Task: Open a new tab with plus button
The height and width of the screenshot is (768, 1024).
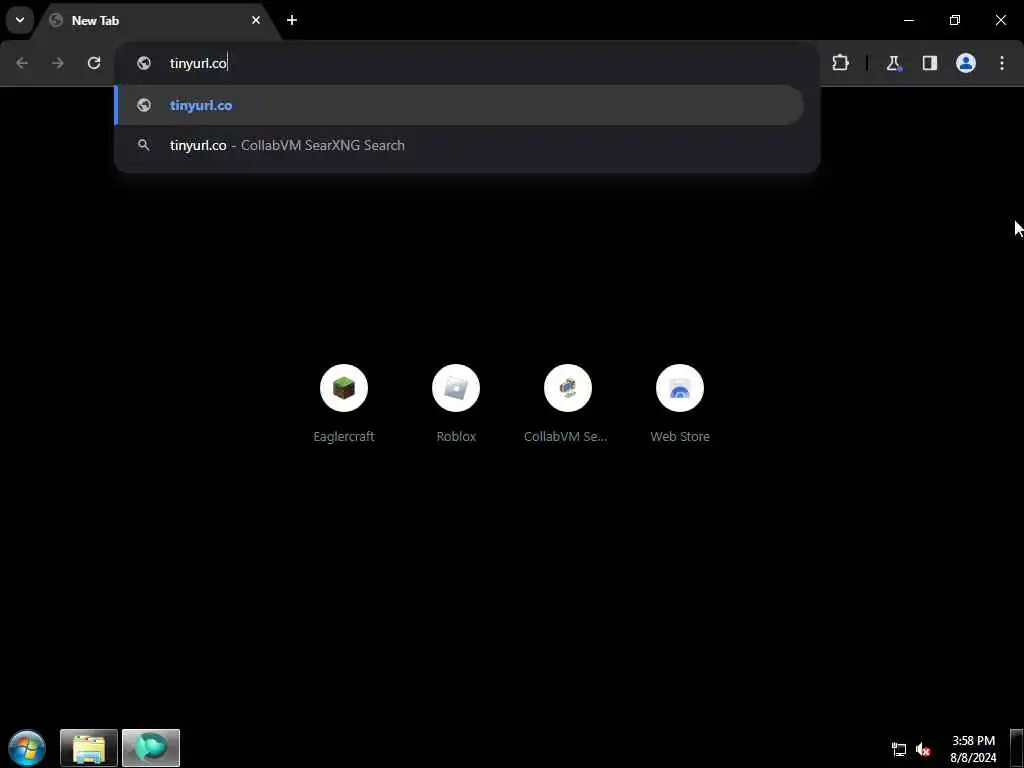Action: point(292,20)
